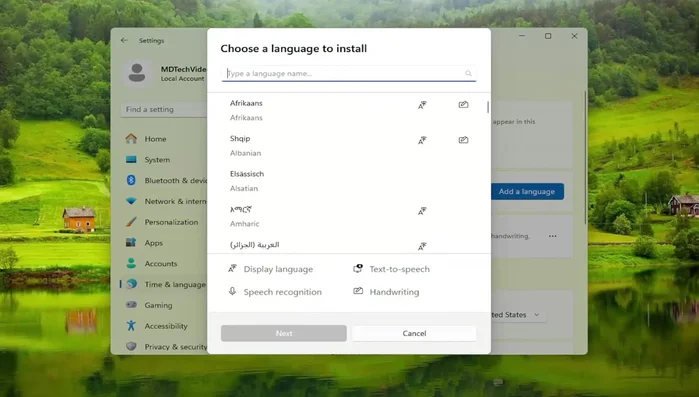The width and height of the screenshot is (699, 397).
Task: Click the Bluetooth sidebar icon
Action: coord(131,180)
